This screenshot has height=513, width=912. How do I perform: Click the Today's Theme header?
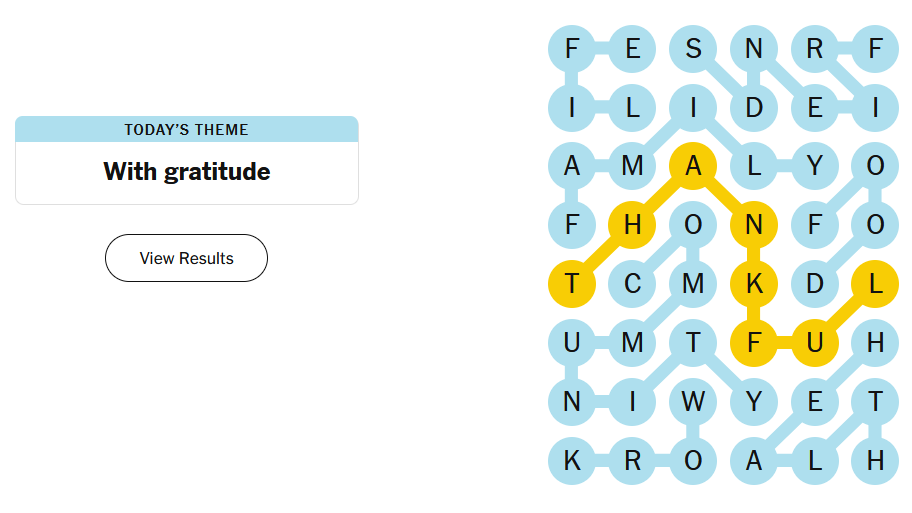click(x=186, y=130)
